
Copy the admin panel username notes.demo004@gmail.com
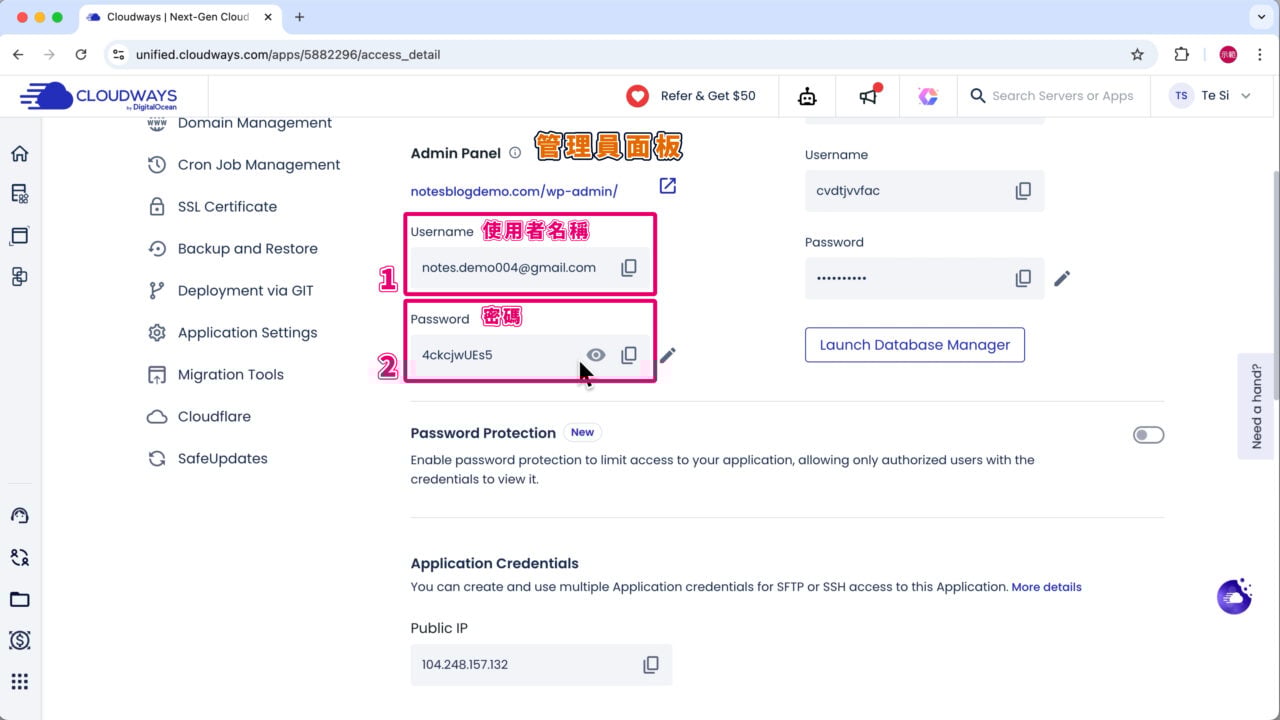(x=629, y=267)
